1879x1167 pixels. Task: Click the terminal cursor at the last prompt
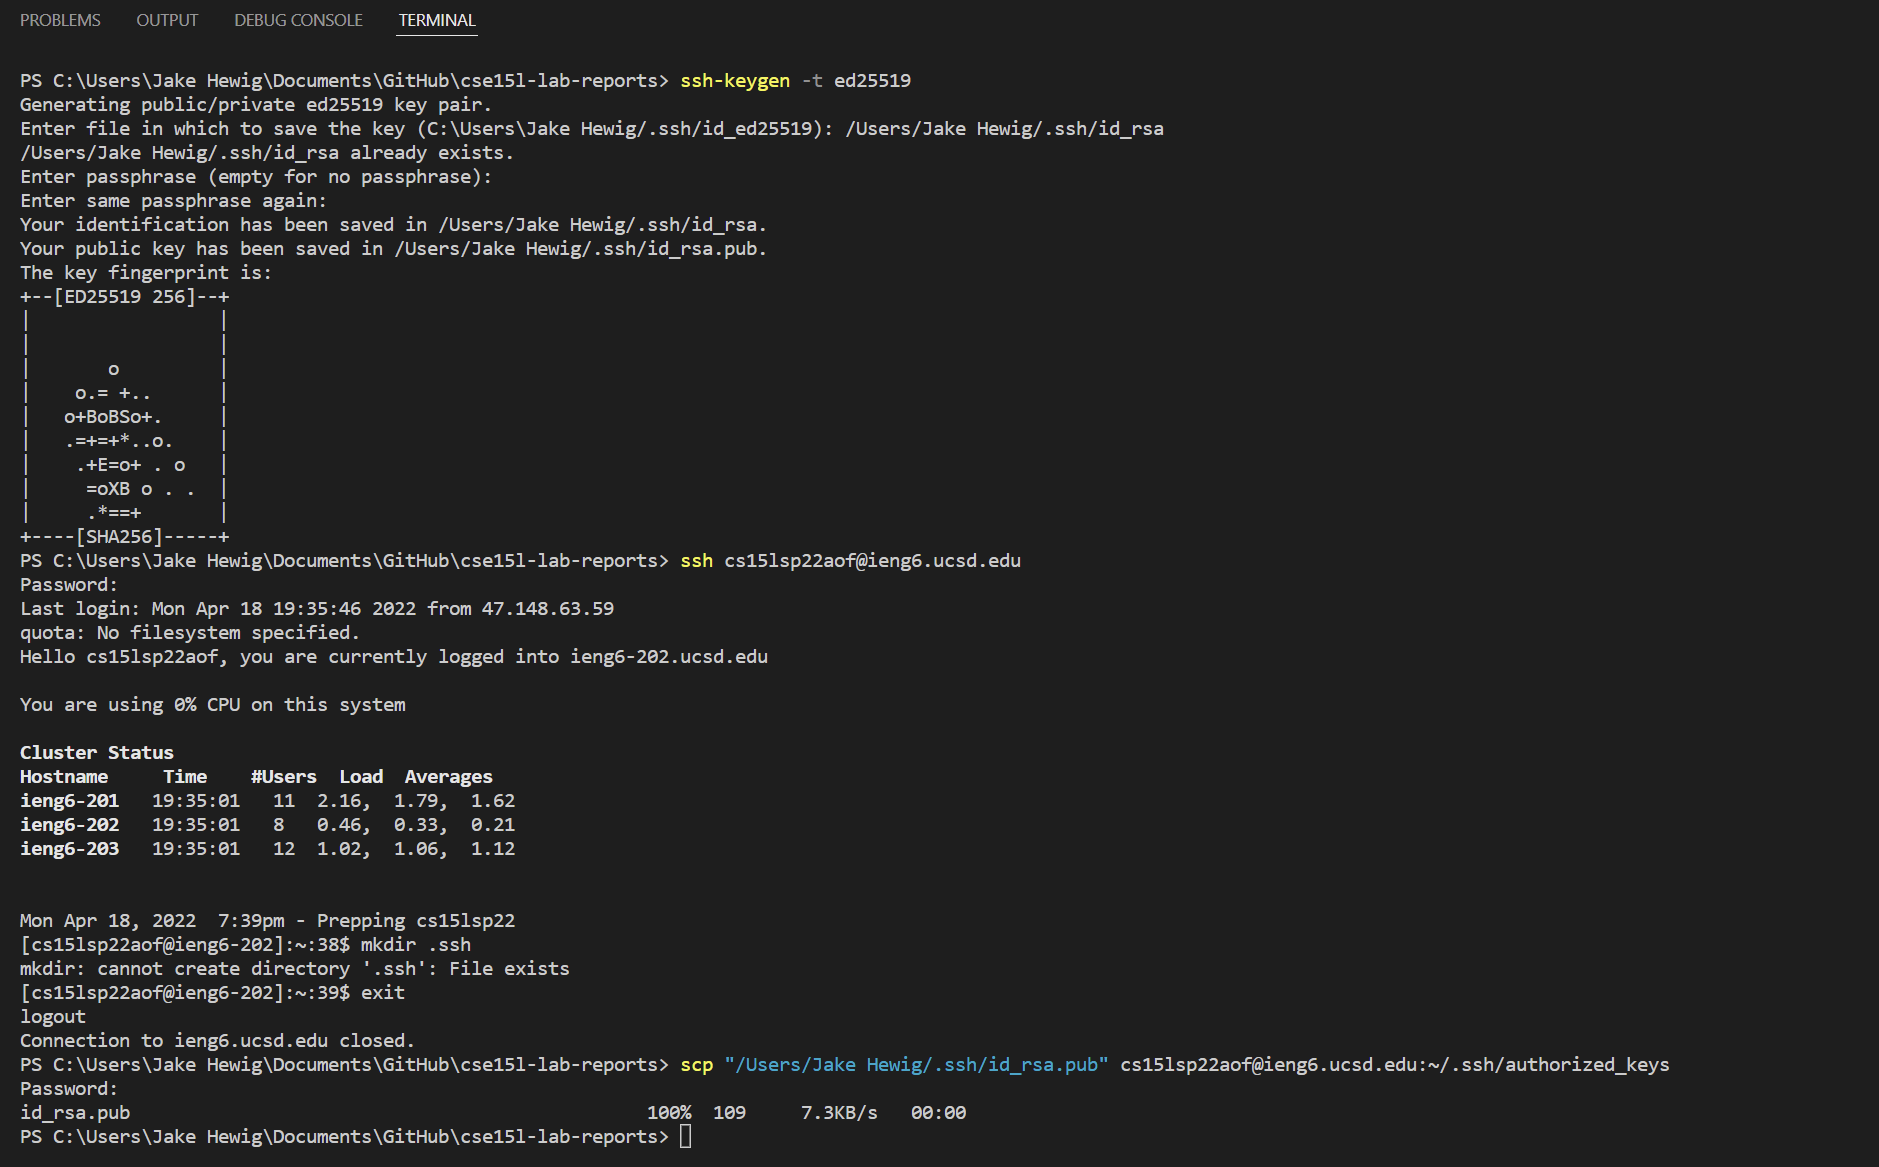point(686,1137)
